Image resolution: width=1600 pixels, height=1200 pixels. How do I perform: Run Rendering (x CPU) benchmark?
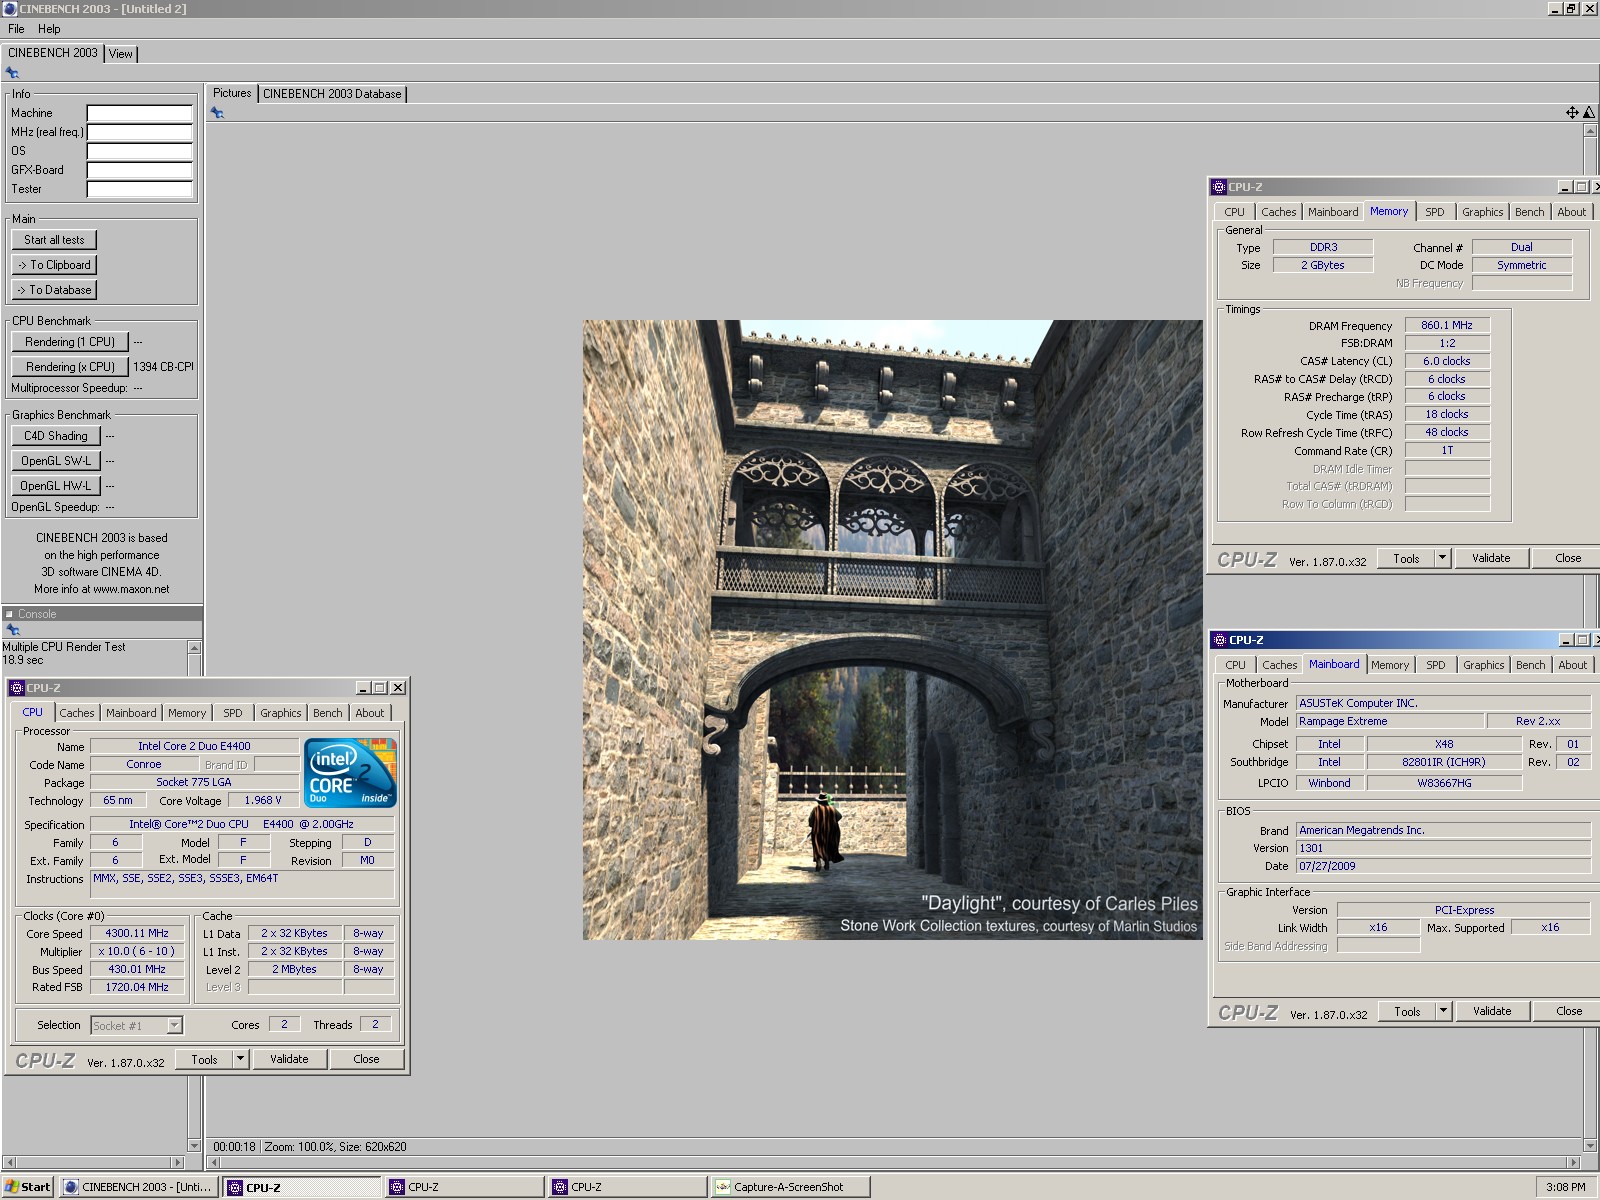[70, 367]
